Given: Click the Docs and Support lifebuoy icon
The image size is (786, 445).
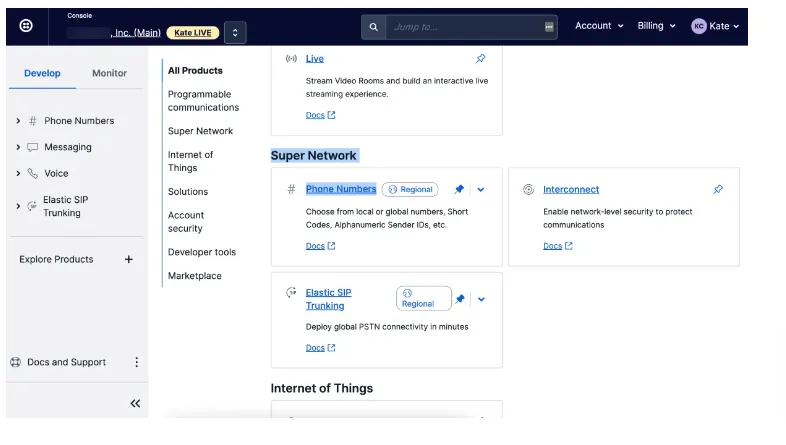Looking at the screenshot, I should pos(16,362).
